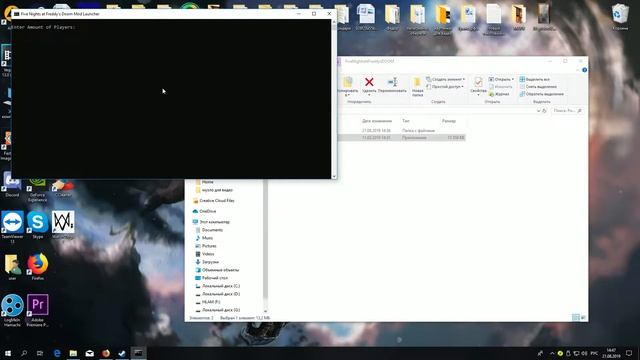Image resolution: width=640 pixels, height=360 pixels.
Task: Open Steam from the taskbar
Action: click(122, 353)
